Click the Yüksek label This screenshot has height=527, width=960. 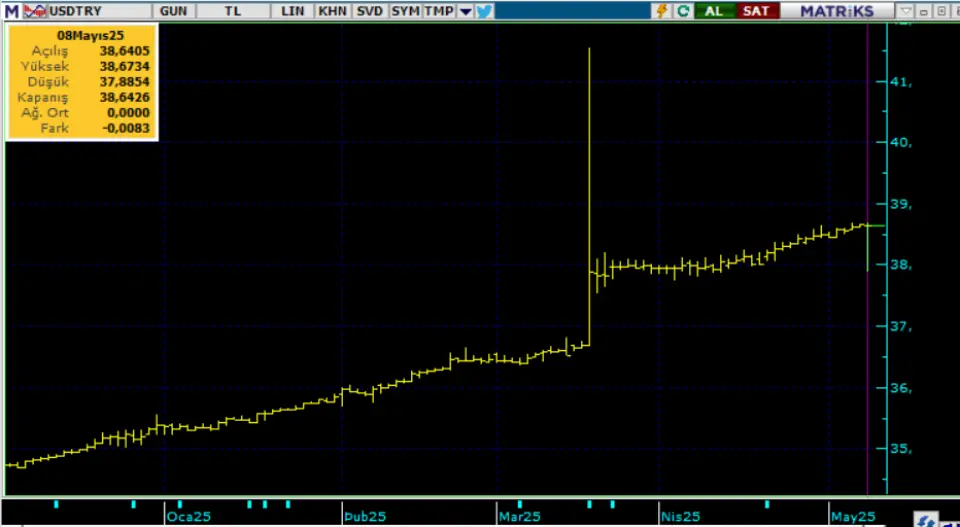[x=45, y=66]
